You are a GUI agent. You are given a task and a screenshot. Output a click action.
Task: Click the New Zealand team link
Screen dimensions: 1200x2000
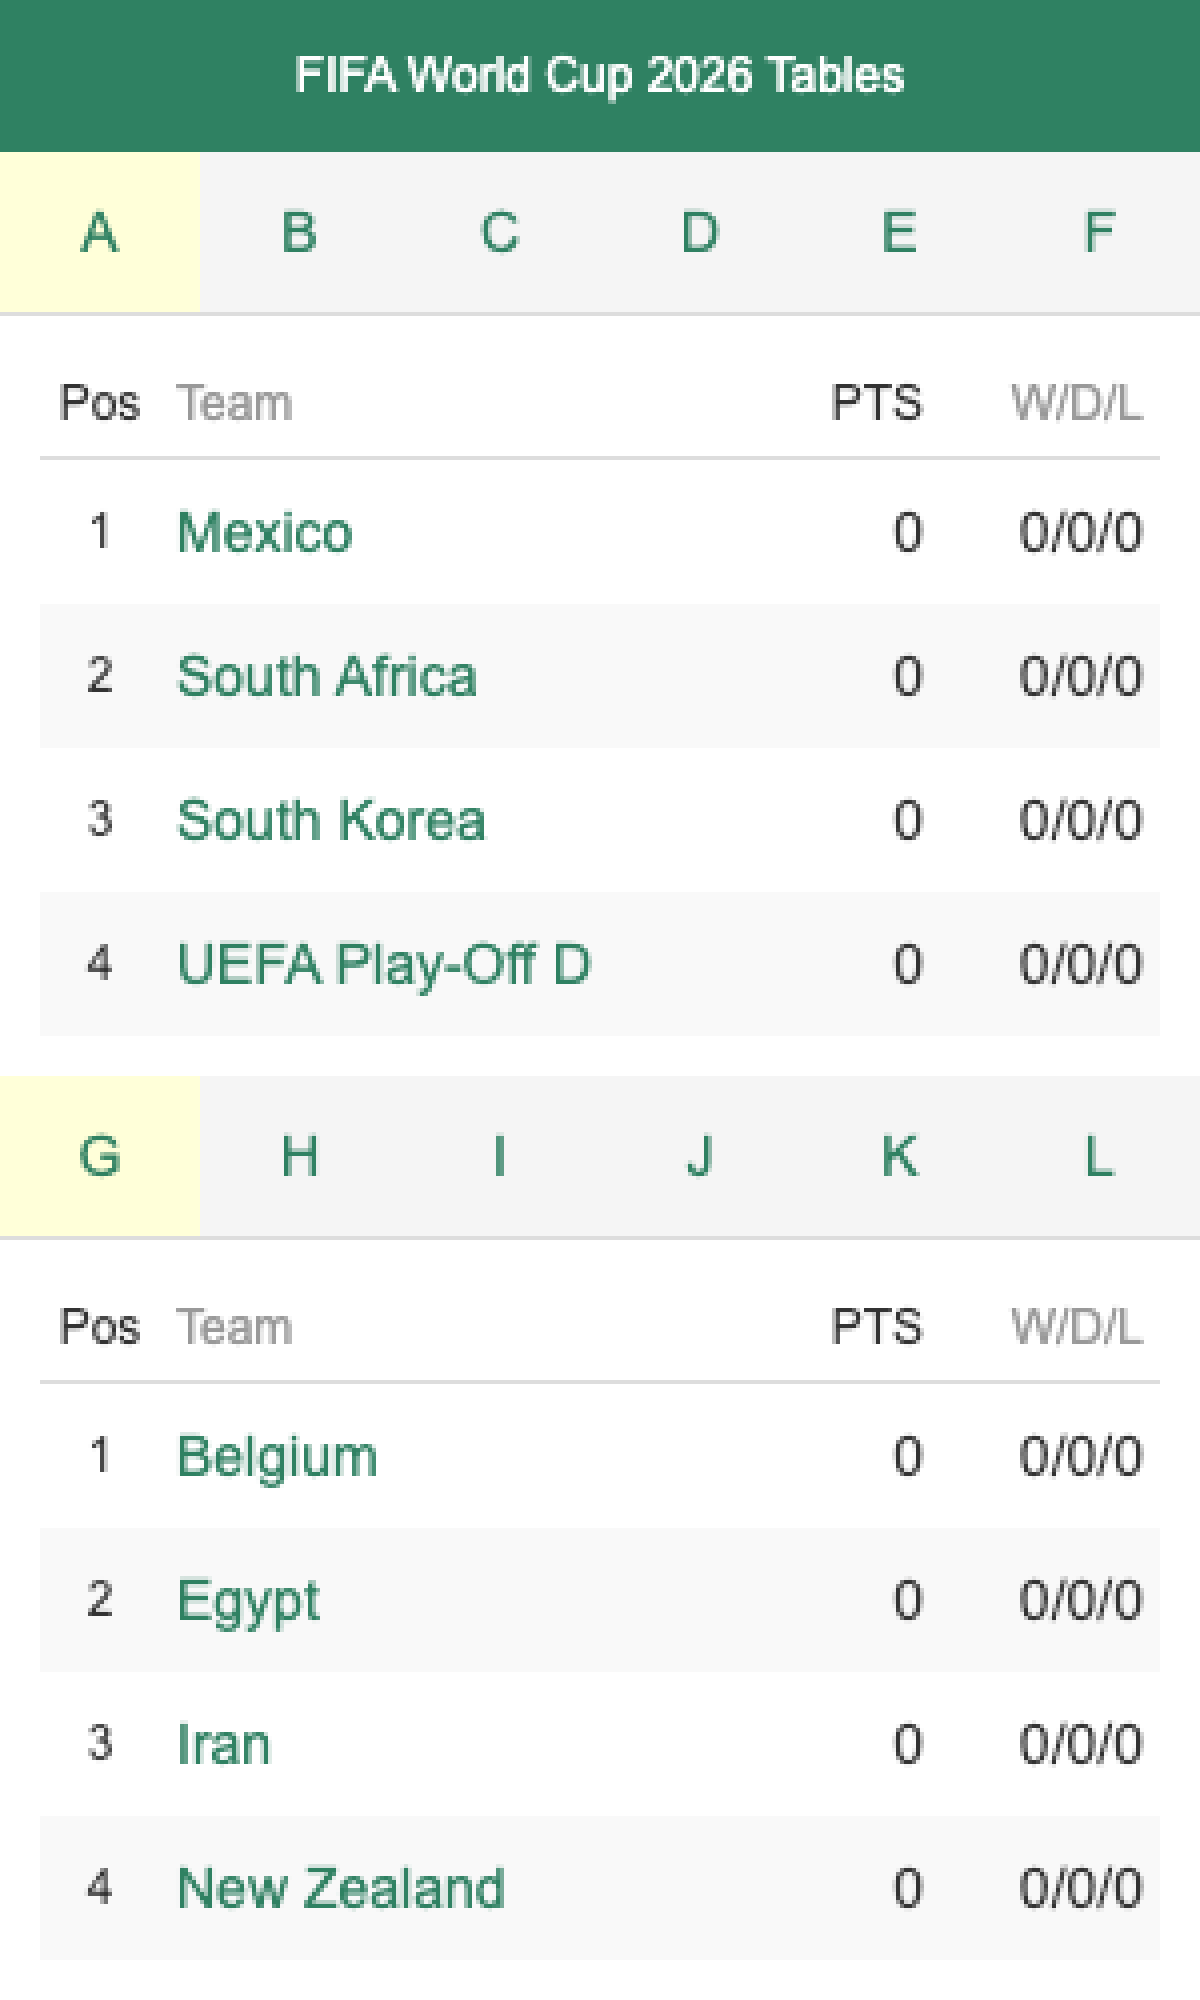pyautogui.click(x=341, y=1888)
